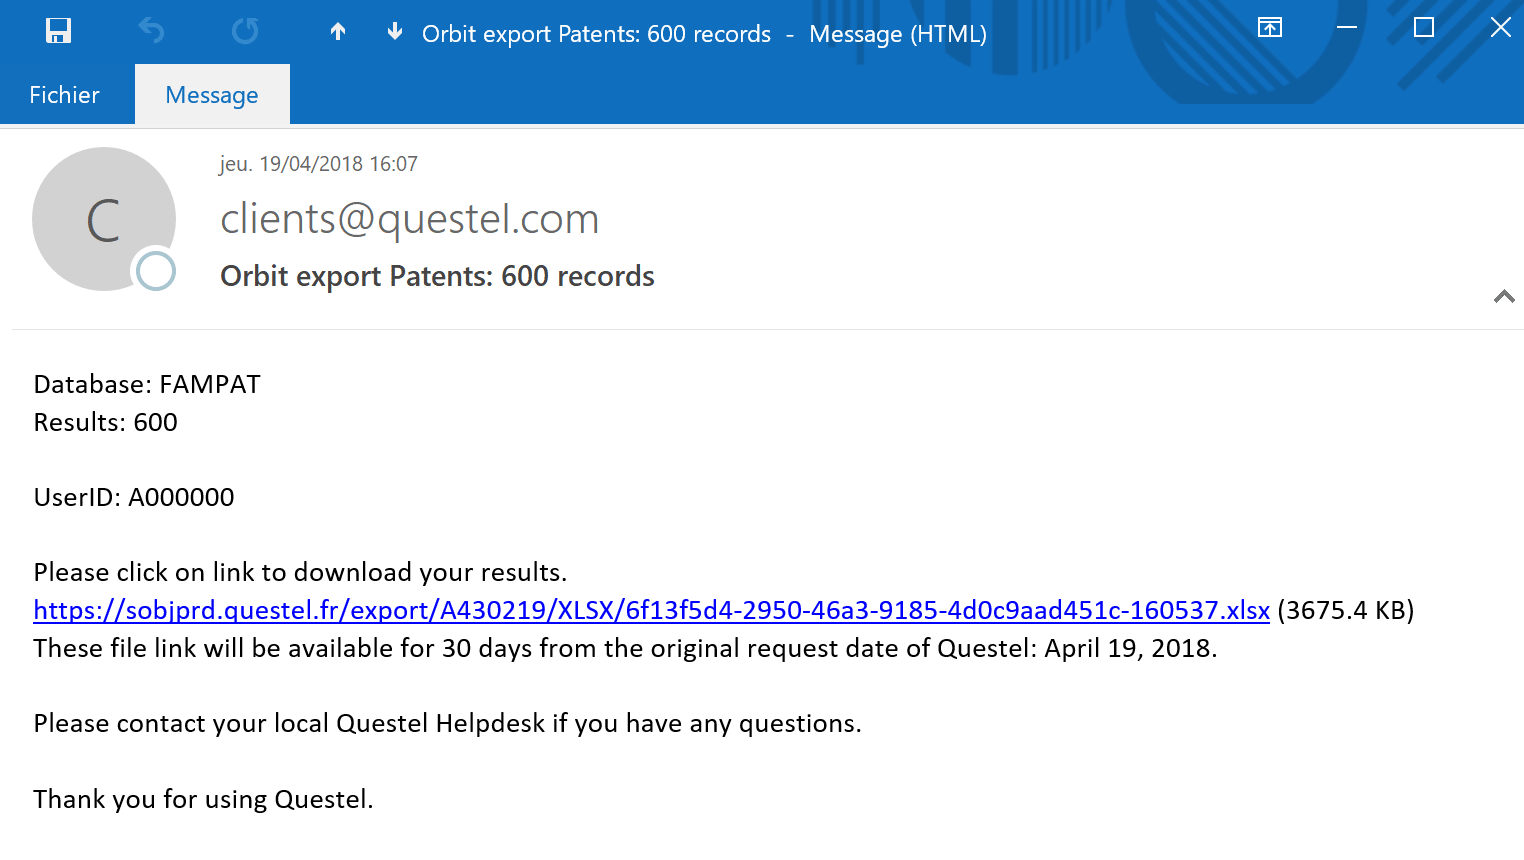Minimize the message window
The image size is (1524, 860).
point(1347,28)
